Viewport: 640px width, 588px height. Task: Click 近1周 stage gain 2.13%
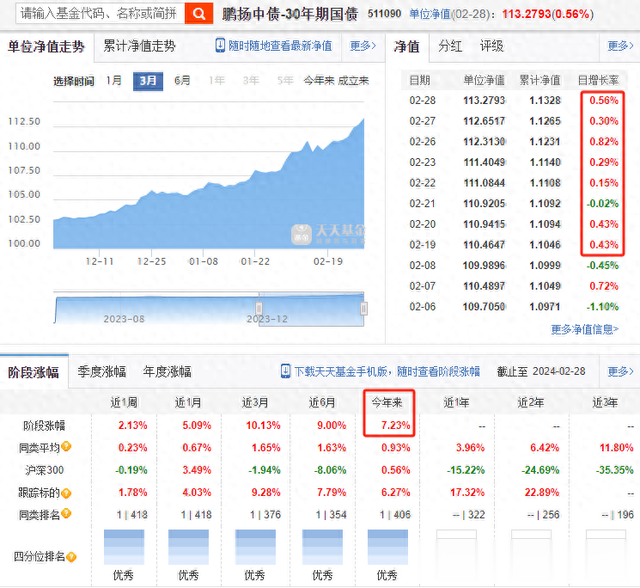pyautogui.click(x=133, y=426)
